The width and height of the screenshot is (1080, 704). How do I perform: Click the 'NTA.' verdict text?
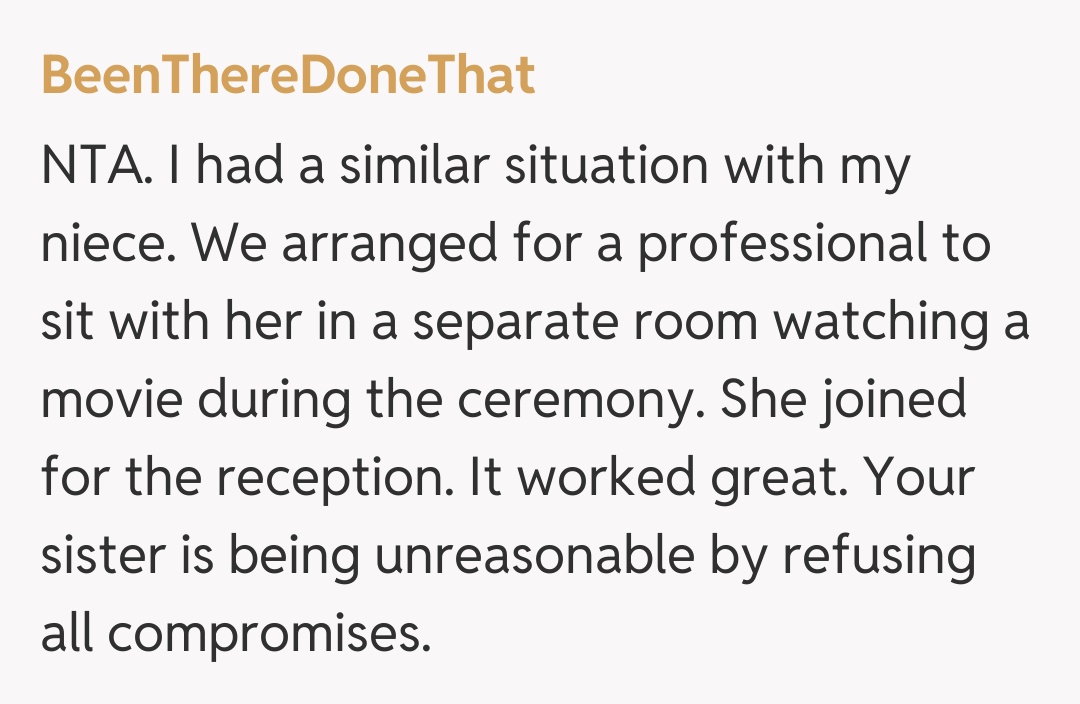point(97,167)
